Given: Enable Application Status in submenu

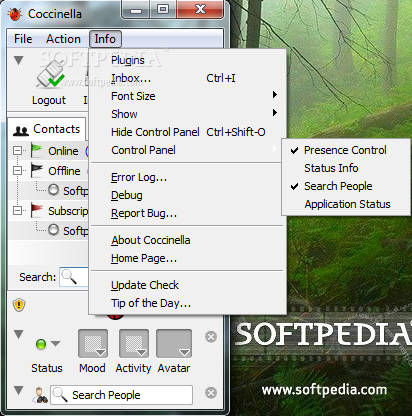Looking at the screenshot, I should coord(346,204).
